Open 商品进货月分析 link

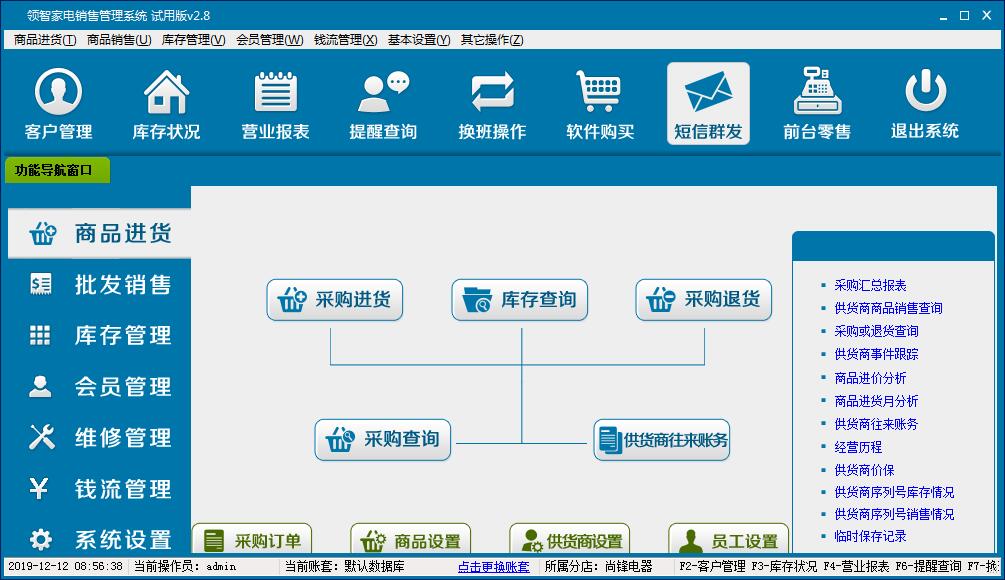pos(876,401)
